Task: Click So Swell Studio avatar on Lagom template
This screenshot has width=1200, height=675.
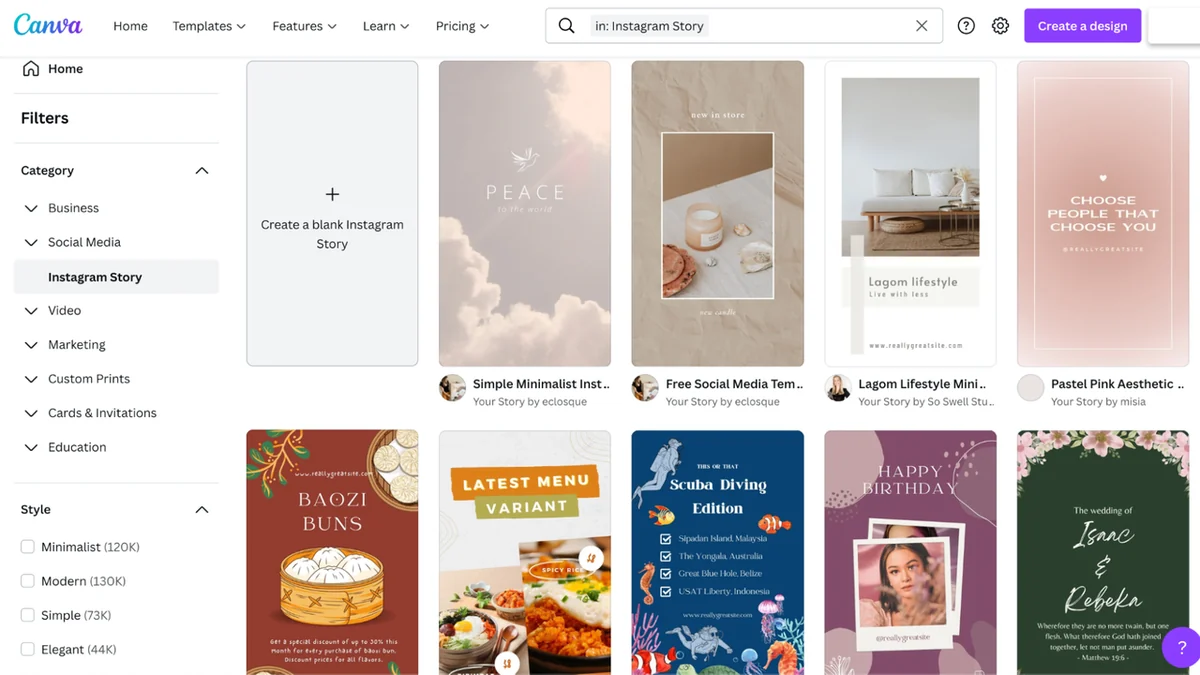Action: pyautogui.click(x=838, y=388)
